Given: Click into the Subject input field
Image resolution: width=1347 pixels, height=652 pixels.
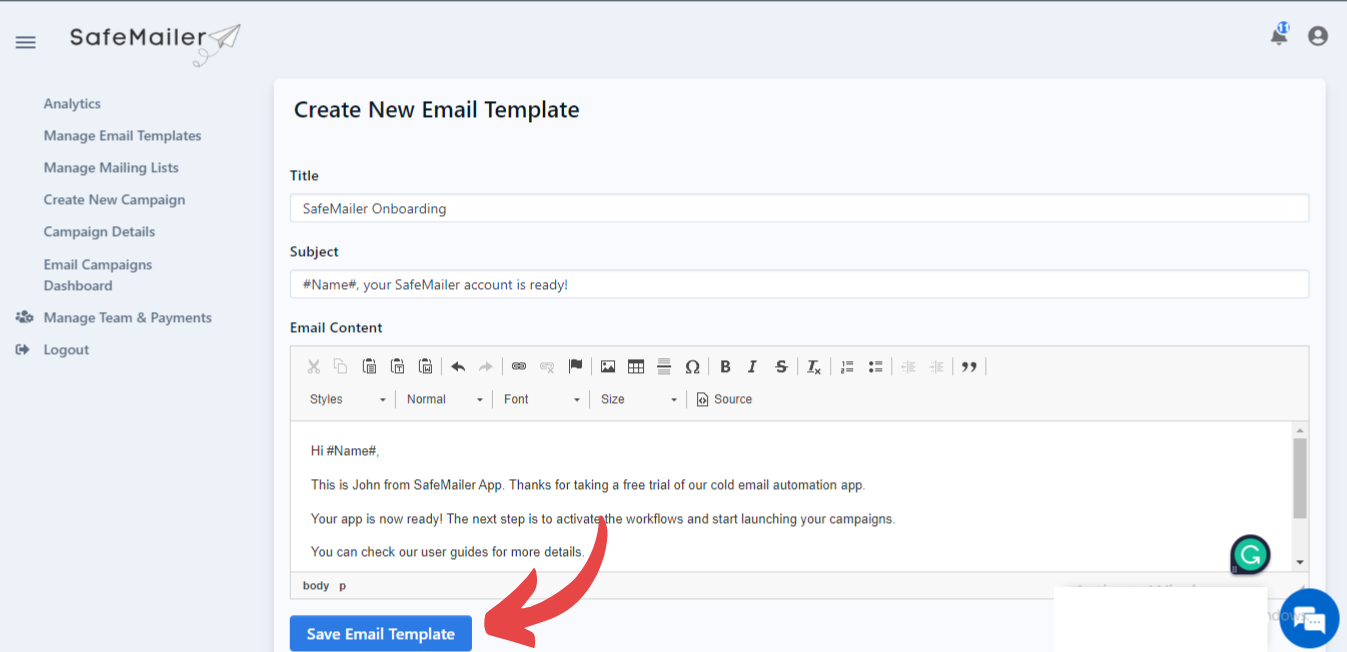Looking at the screenshot, I should (x=799, y=284).
